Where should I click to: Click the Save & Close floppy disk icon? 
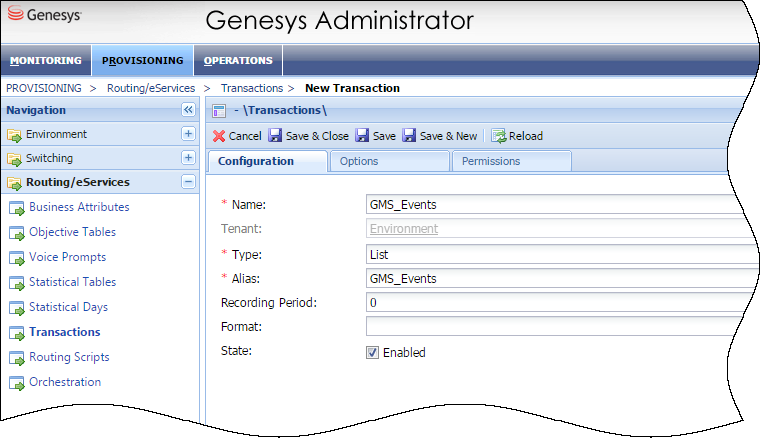(x=275, y=135)
